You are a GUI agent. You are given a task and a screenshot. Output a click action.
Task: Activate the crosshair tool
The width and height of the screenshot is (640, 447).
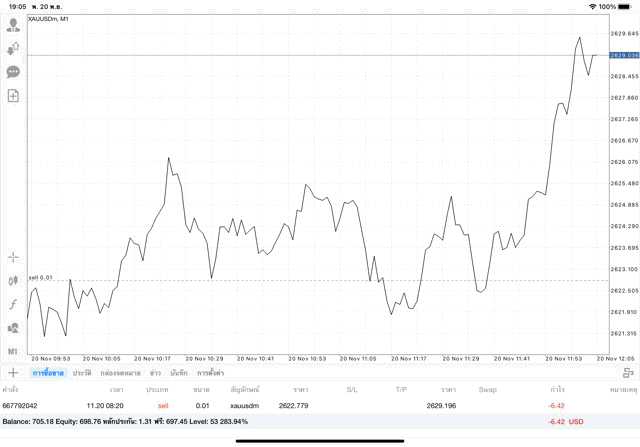pyautogui.click(x=13, y=257)
